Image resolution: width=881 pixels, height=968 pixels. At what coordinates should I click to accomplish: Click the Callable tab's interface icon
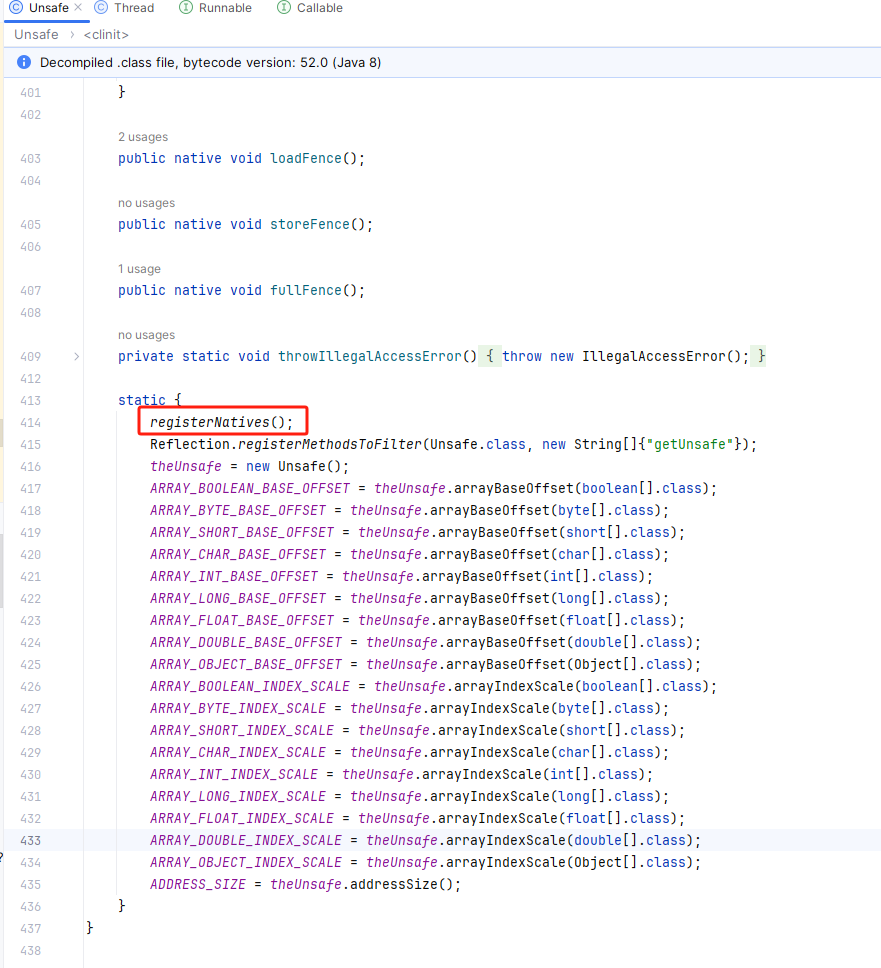pos(284,8)
